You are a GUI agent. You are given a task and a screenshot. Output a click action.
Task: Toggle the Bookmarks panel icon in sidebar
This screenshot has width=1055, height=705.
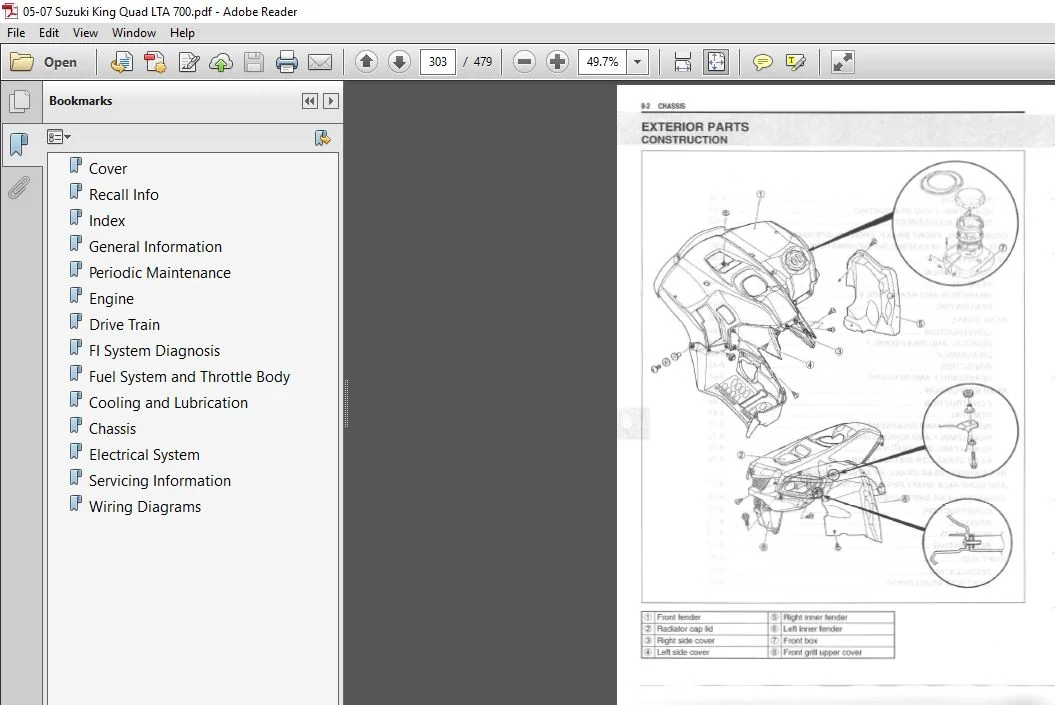point(20,144)
